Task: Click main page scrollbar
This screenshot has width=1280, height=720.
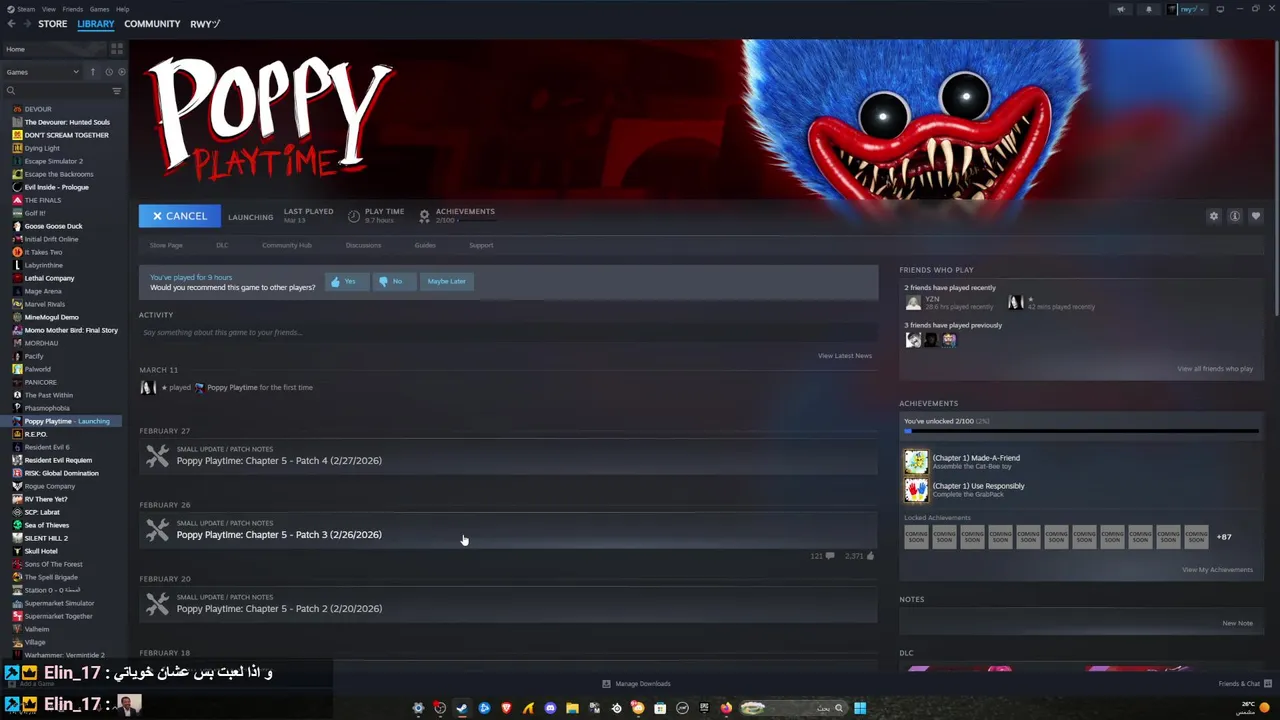Action: coord(1276,180)
